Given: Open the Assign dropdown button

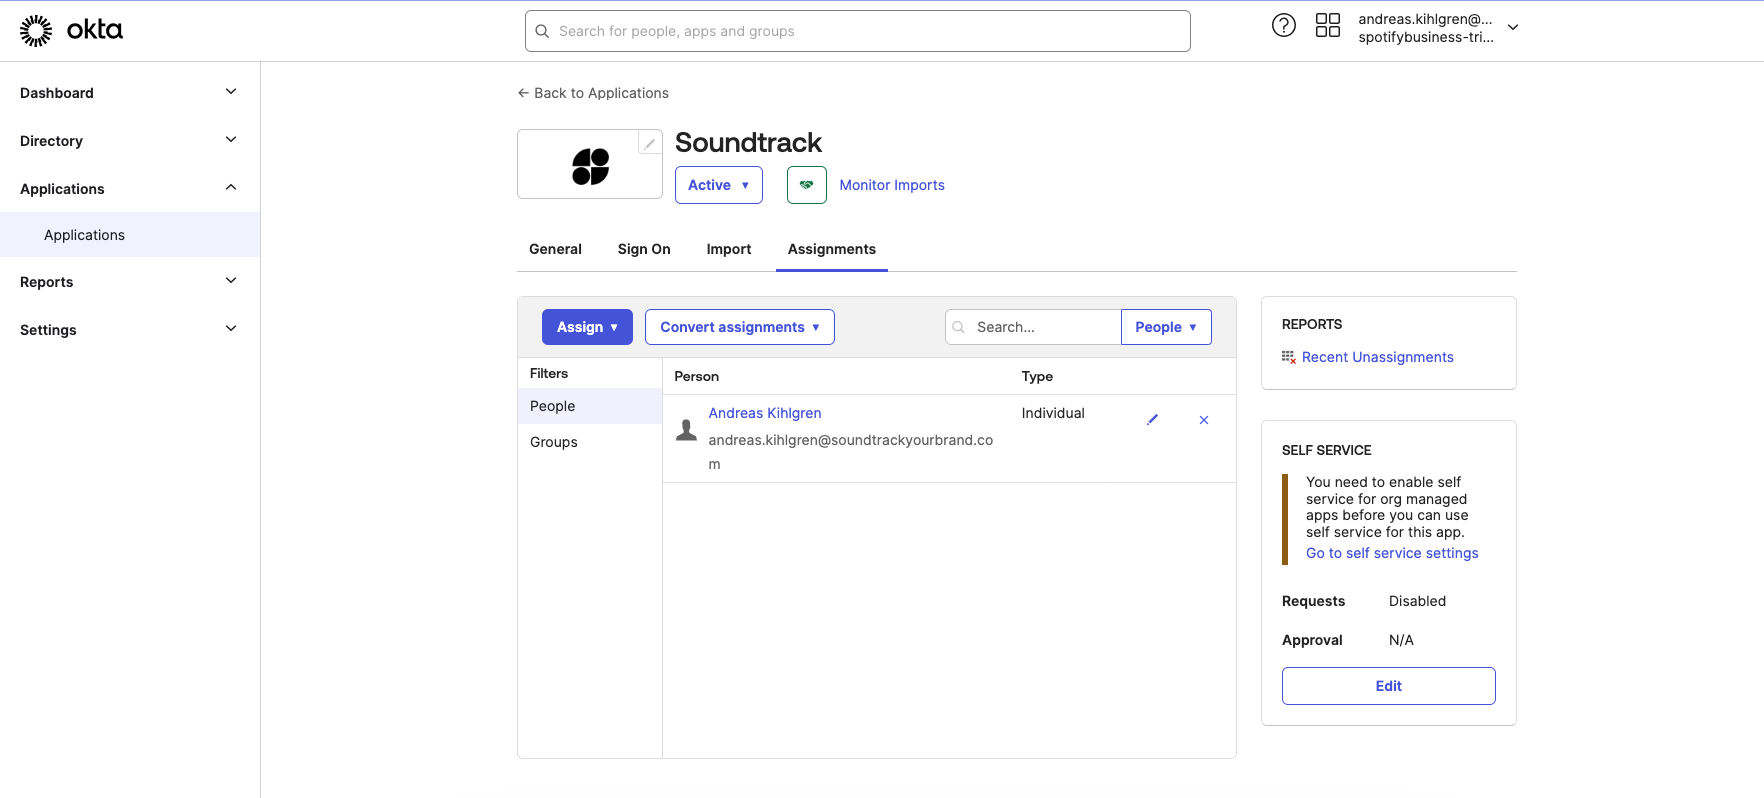Looking at the screenshot, I should pos(587,327).
